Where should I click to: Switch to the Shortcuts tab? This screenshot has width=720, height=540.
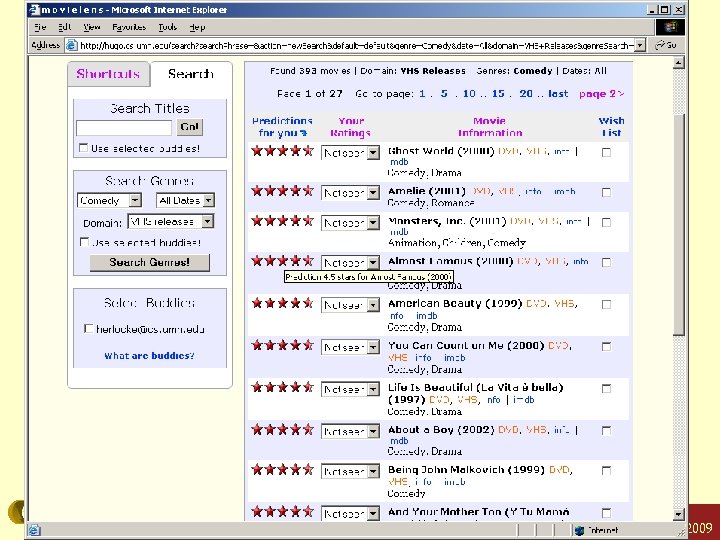click(108, 74)
